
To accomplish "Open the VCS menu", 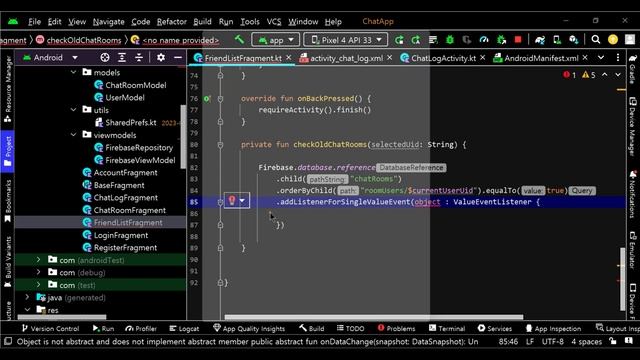I will pos(274,22).
